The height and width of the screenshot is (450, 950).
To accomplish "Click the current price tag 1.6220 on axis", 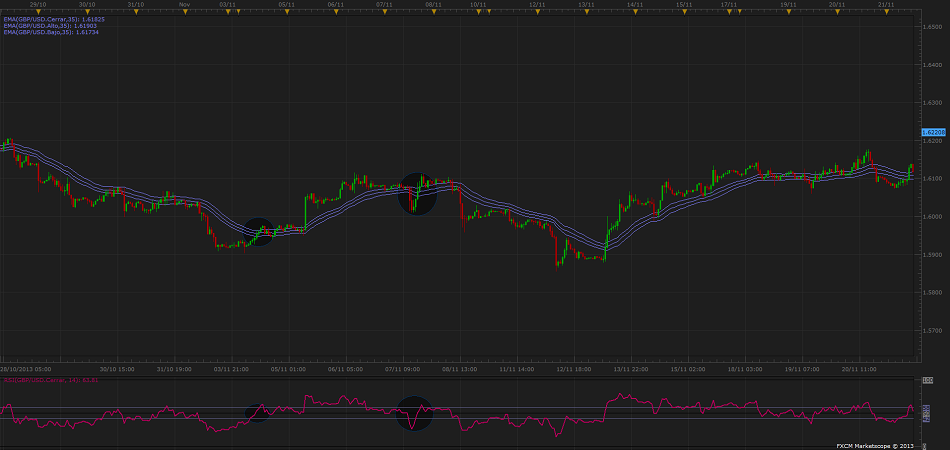I will (x=932, y=132).
